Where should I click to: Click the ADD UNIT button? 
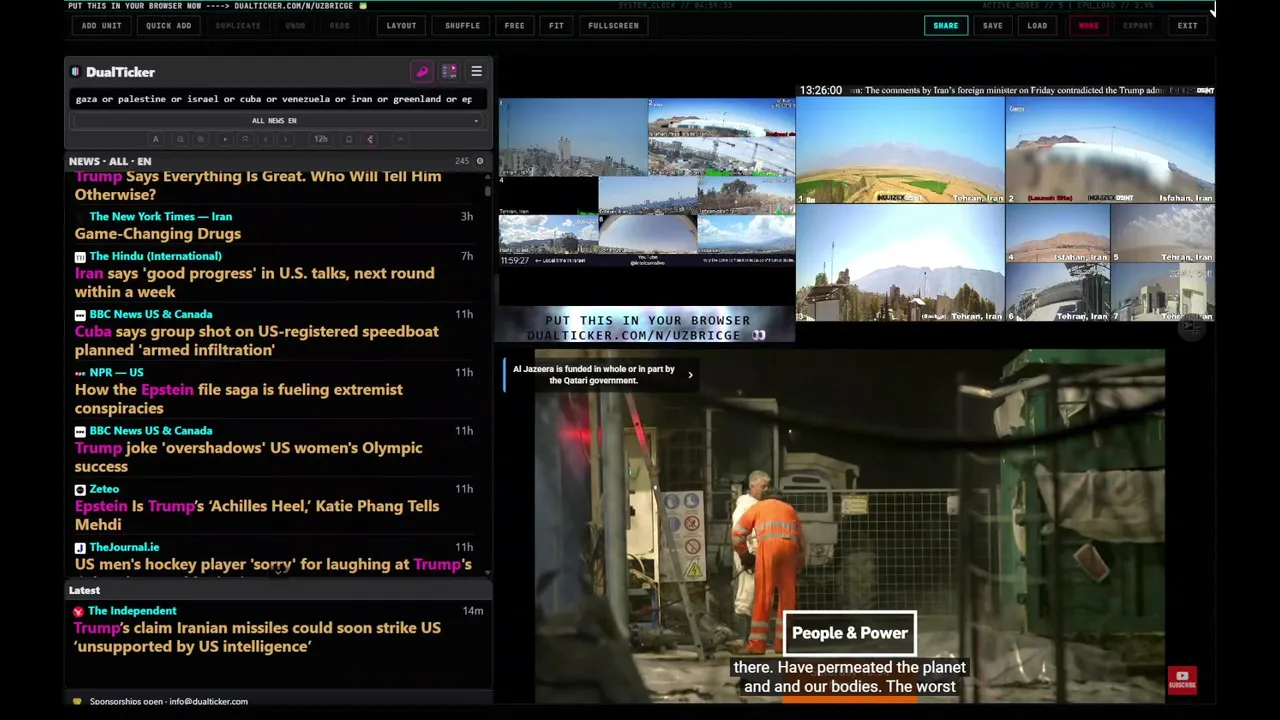click(x=101, y=25)
